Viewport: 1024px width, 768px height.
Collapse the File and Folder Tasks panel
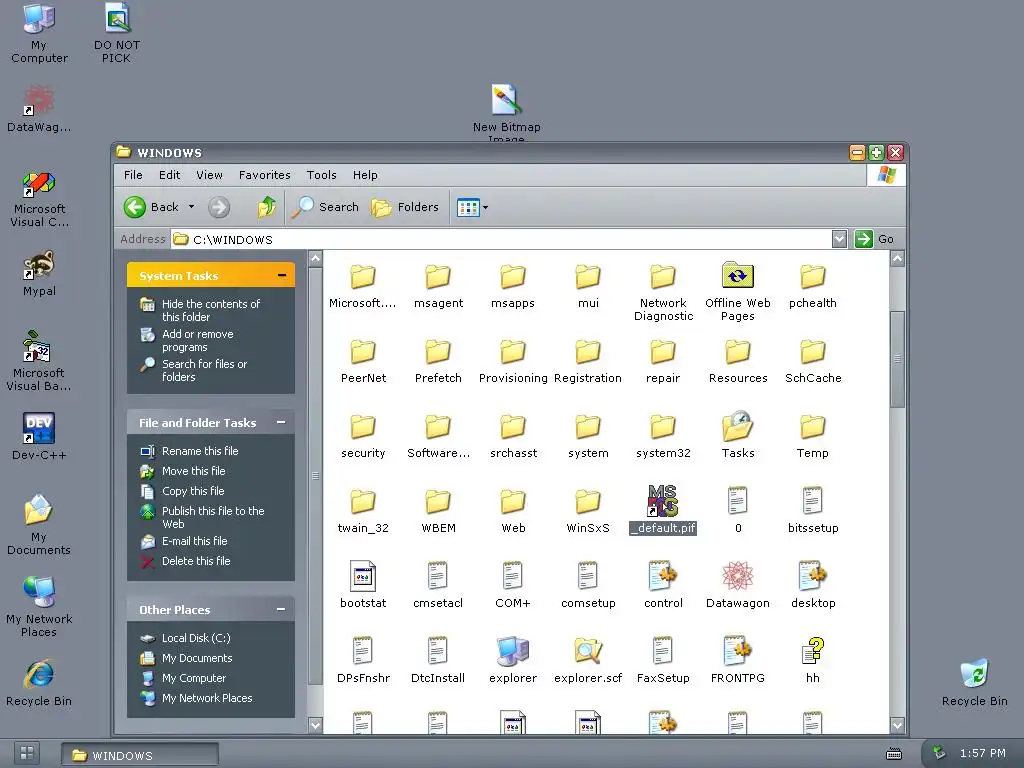[281, 423]
